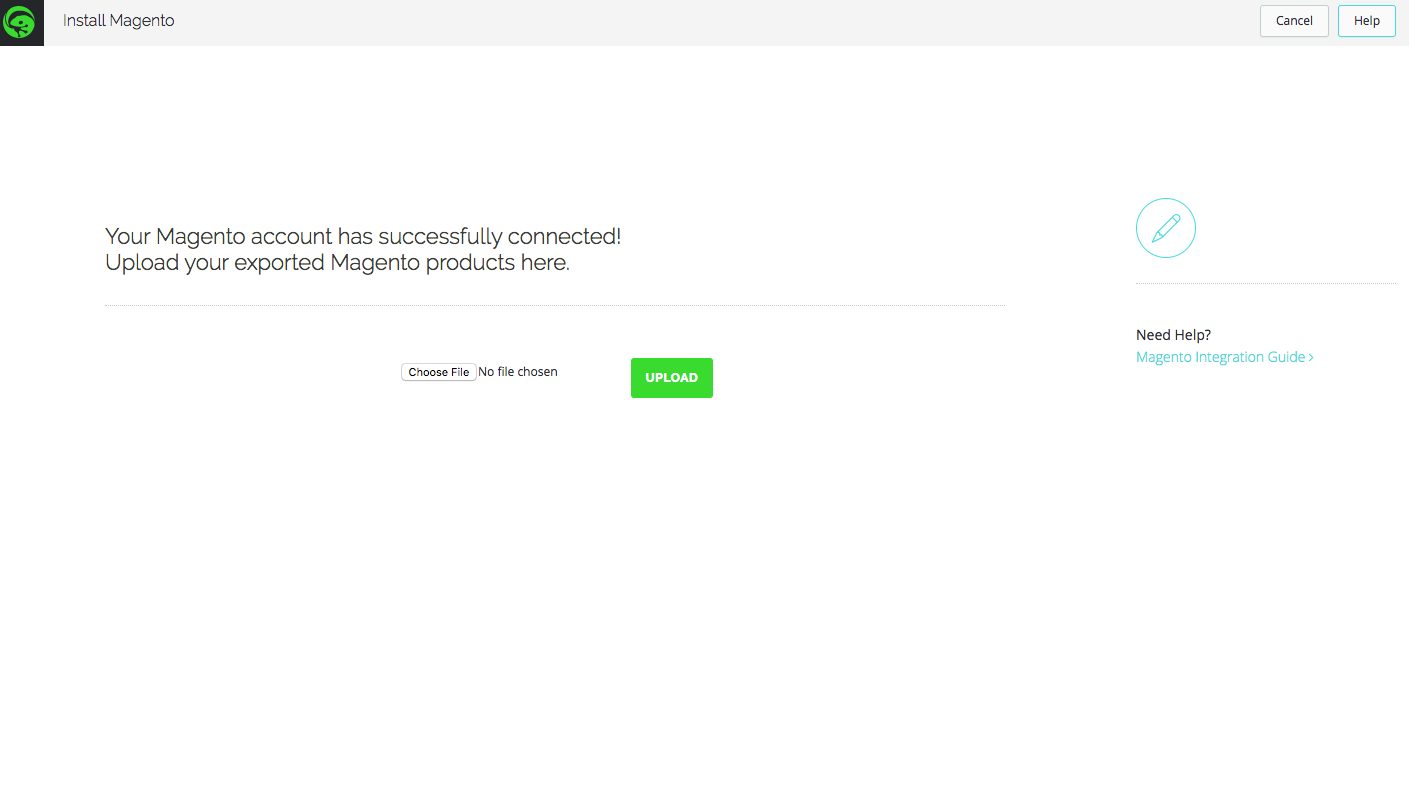1409x786 pixels.
Task: Click the 'successfully connected' heading line
Action: [x=362, y=237]
